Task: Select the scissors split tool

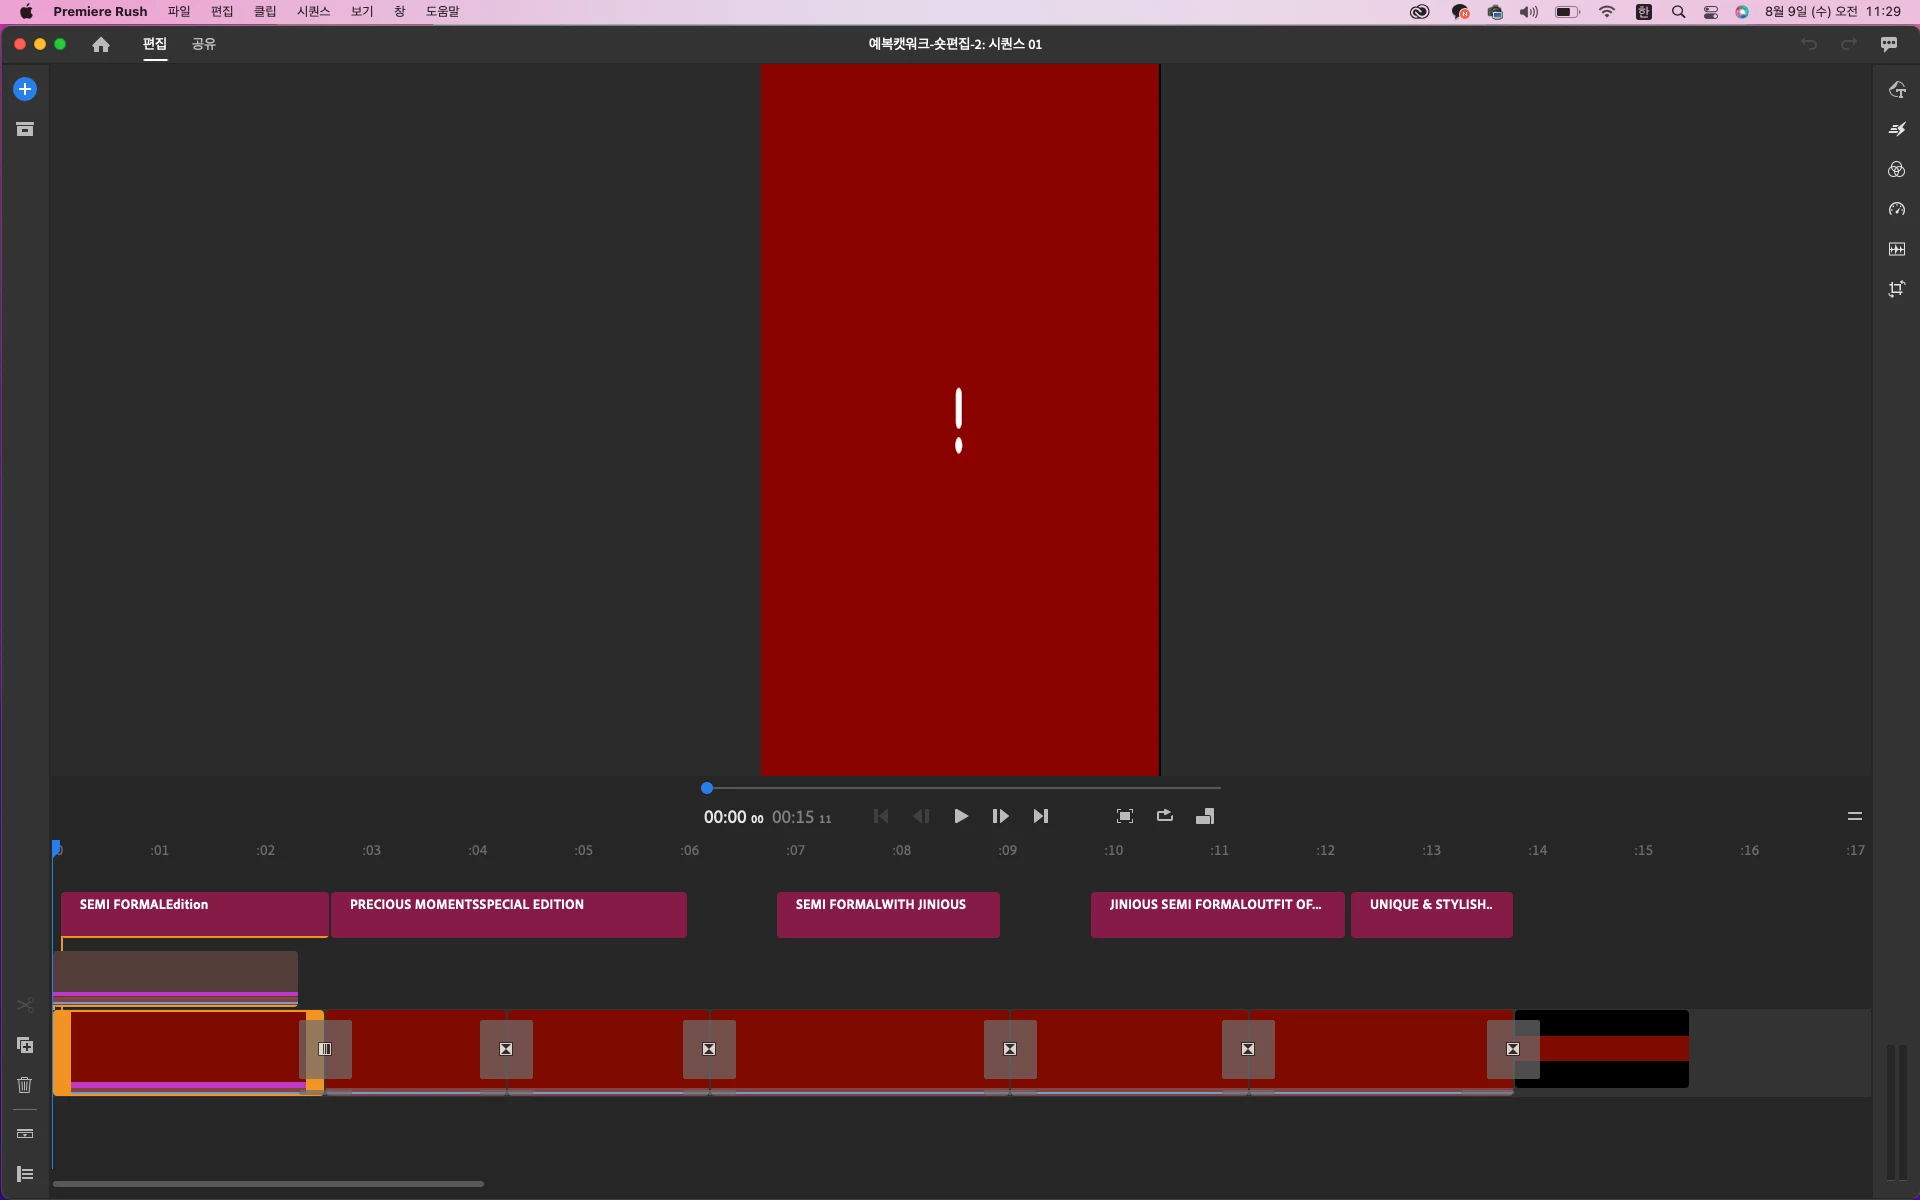Action: 25,1004
